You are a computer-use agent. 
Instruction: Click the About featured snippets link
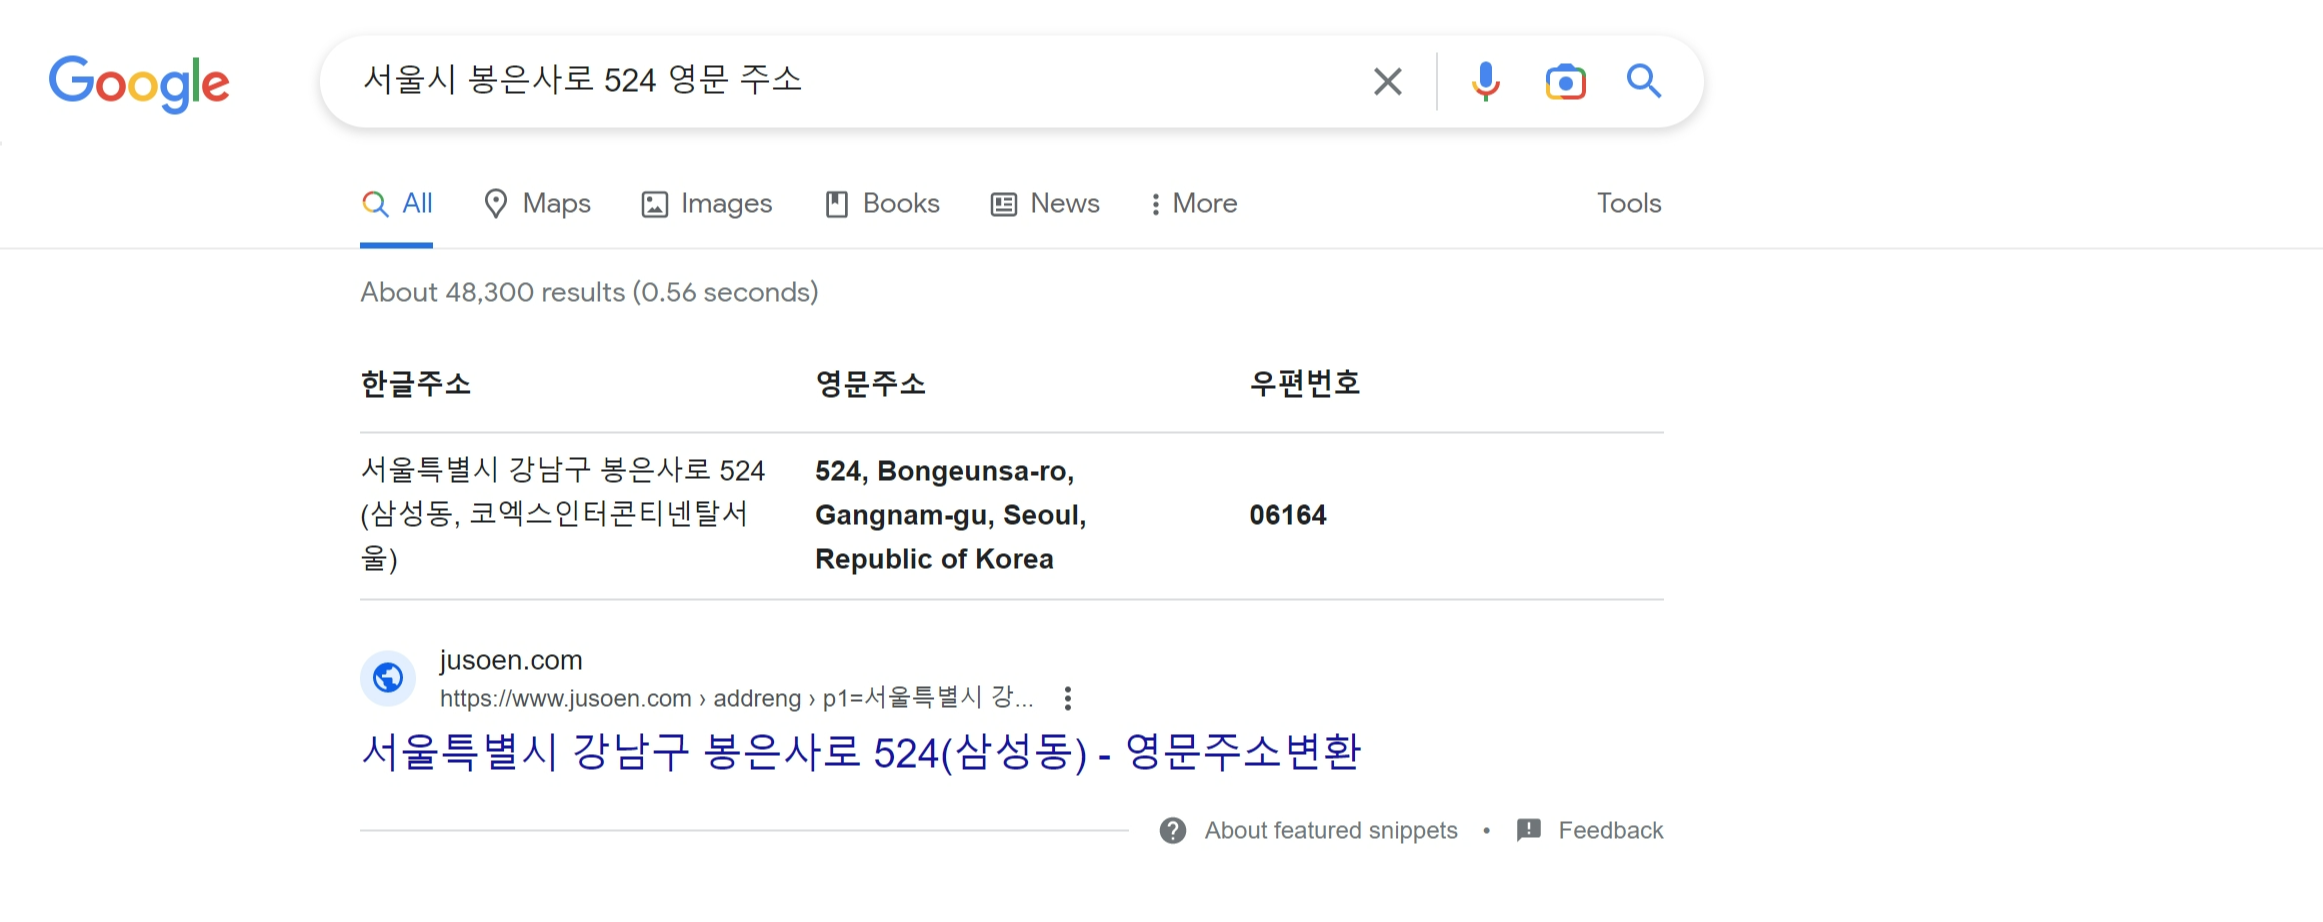pos(1331,829)
